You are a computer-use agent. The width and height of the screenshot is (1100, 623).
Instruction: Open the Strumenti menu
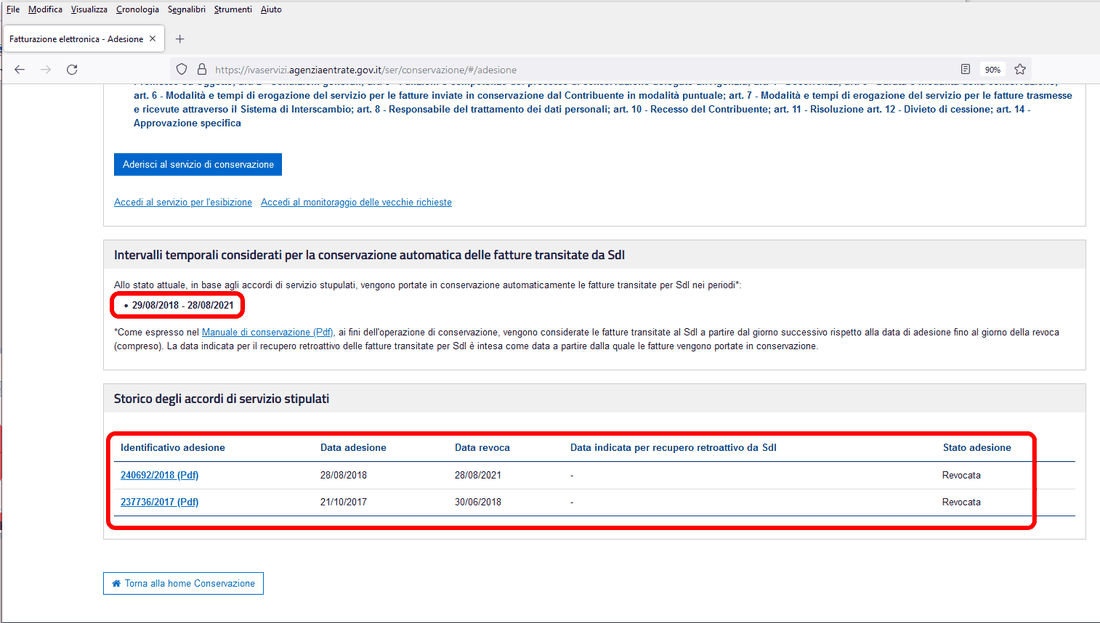[233, 9]
